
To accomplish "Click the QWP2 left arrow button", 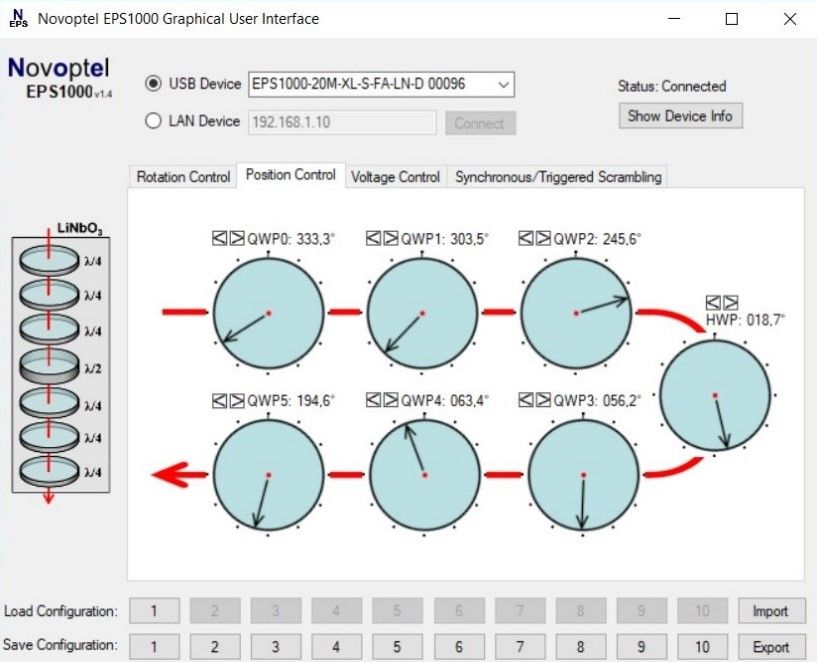I will (526, 239).
